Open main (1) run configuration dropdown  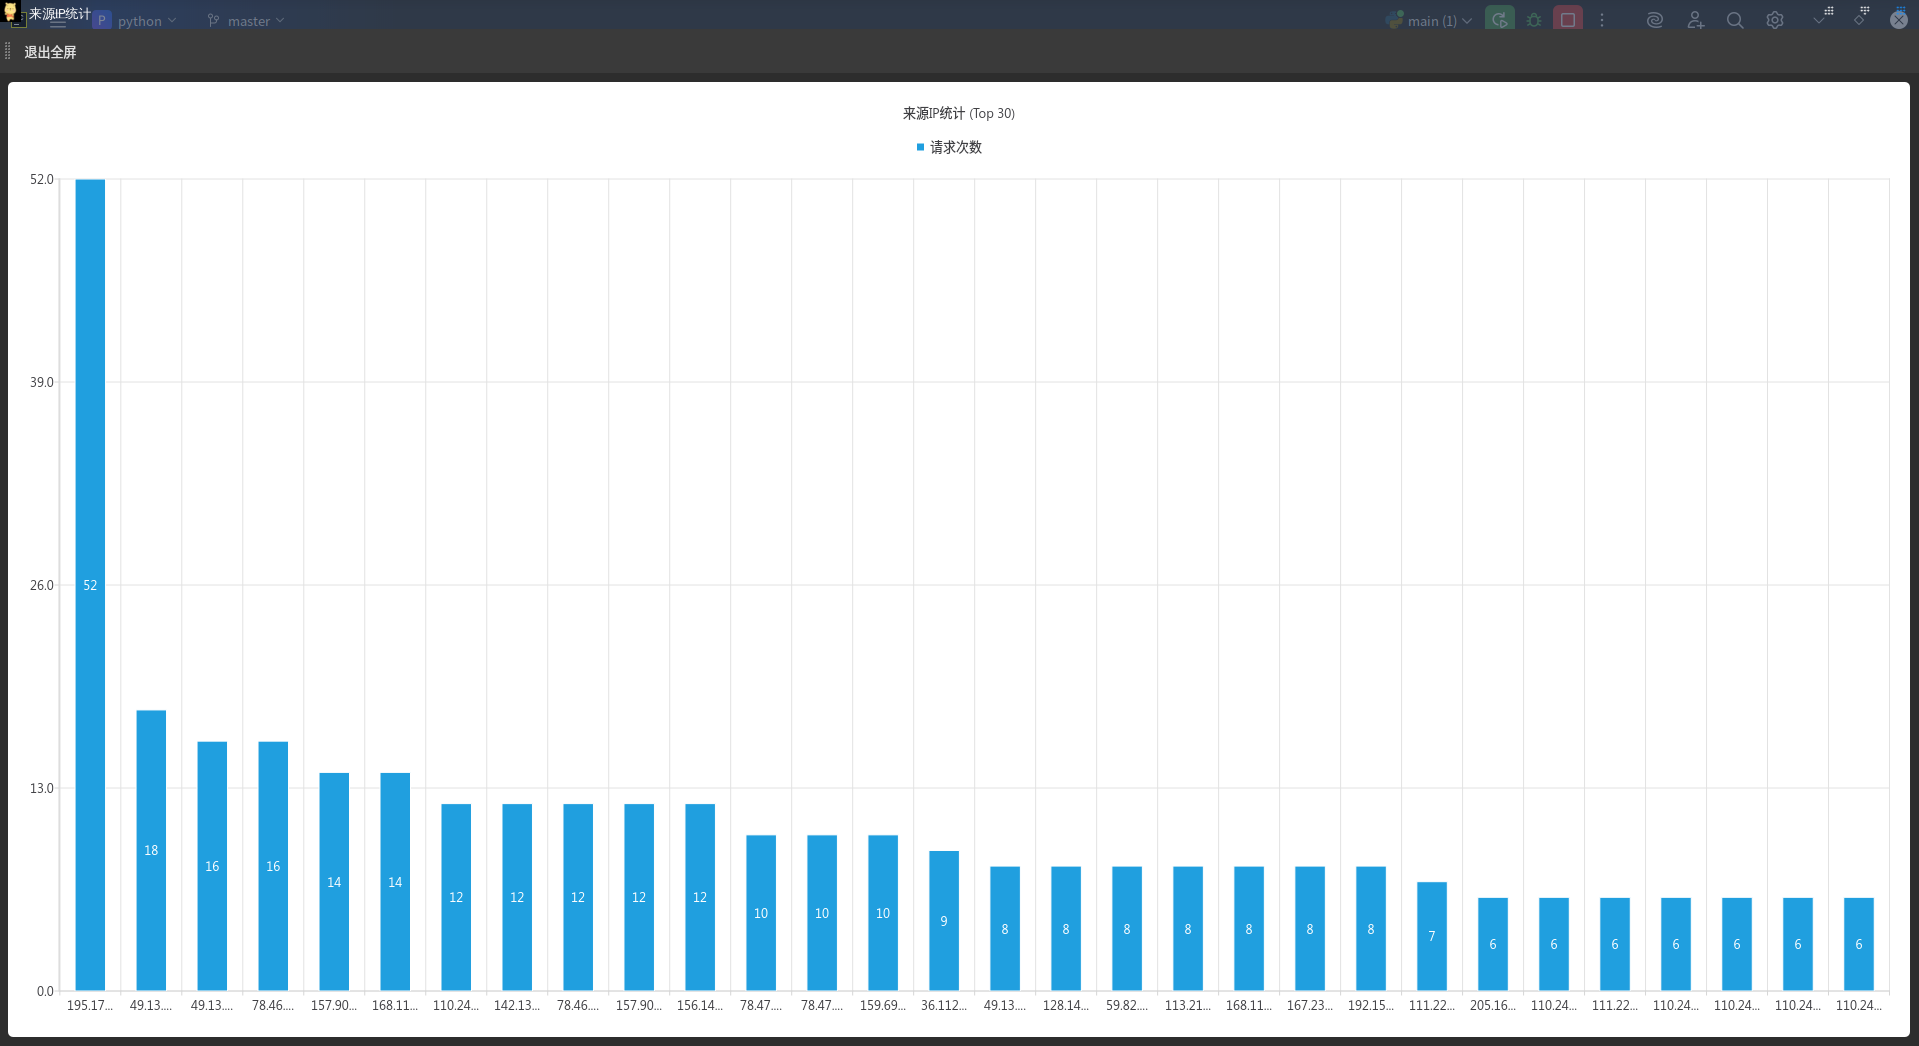tap(1432, 21)
